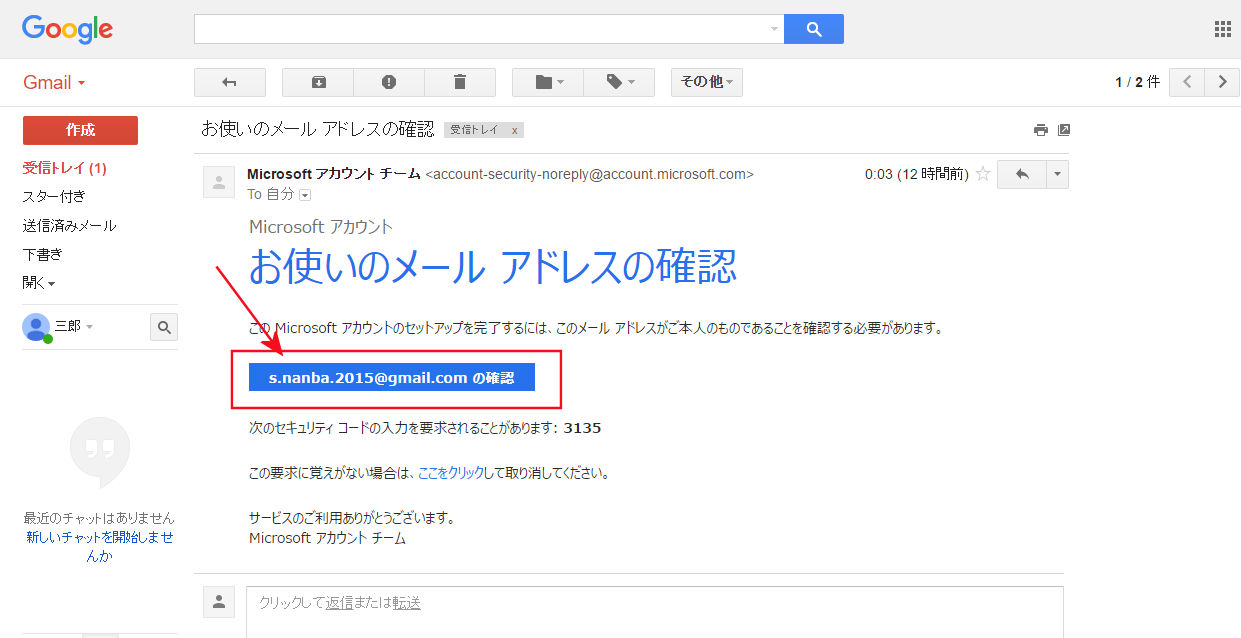Screen dimensions: 1241x638
Task: Click the 作成 compose button
Action: pyautogui.click(x=80, y=130)
